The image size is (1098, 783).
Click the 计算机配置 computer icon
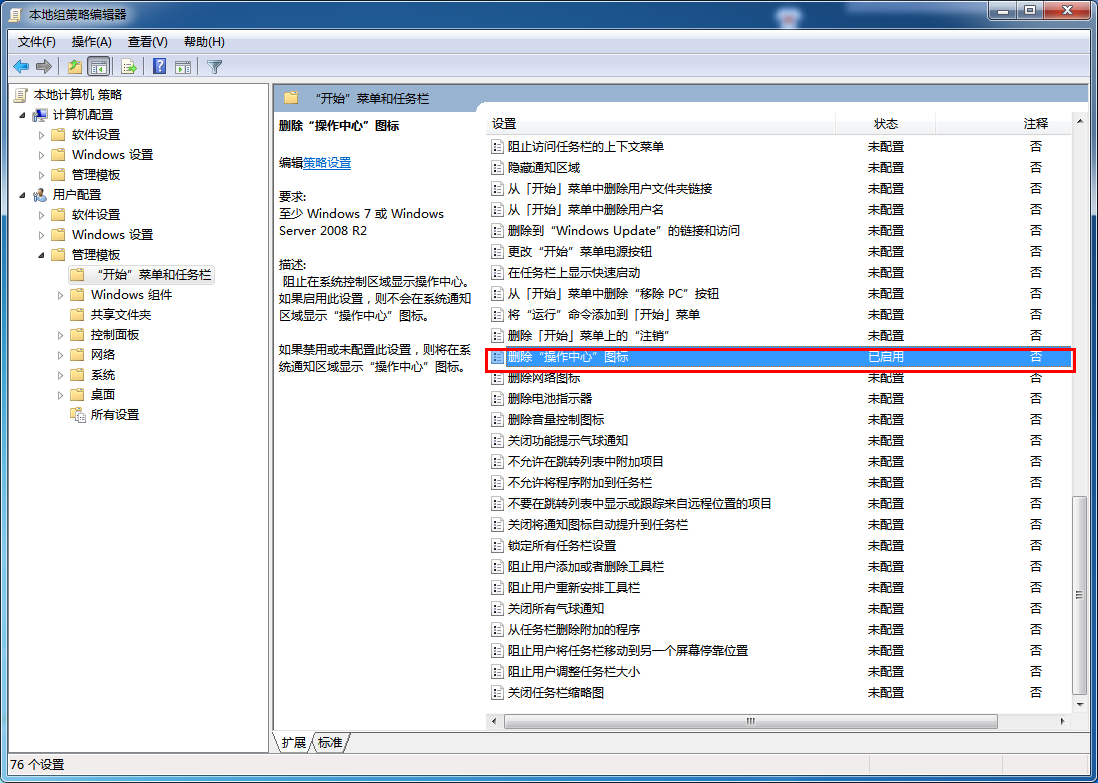coord(40,115)
